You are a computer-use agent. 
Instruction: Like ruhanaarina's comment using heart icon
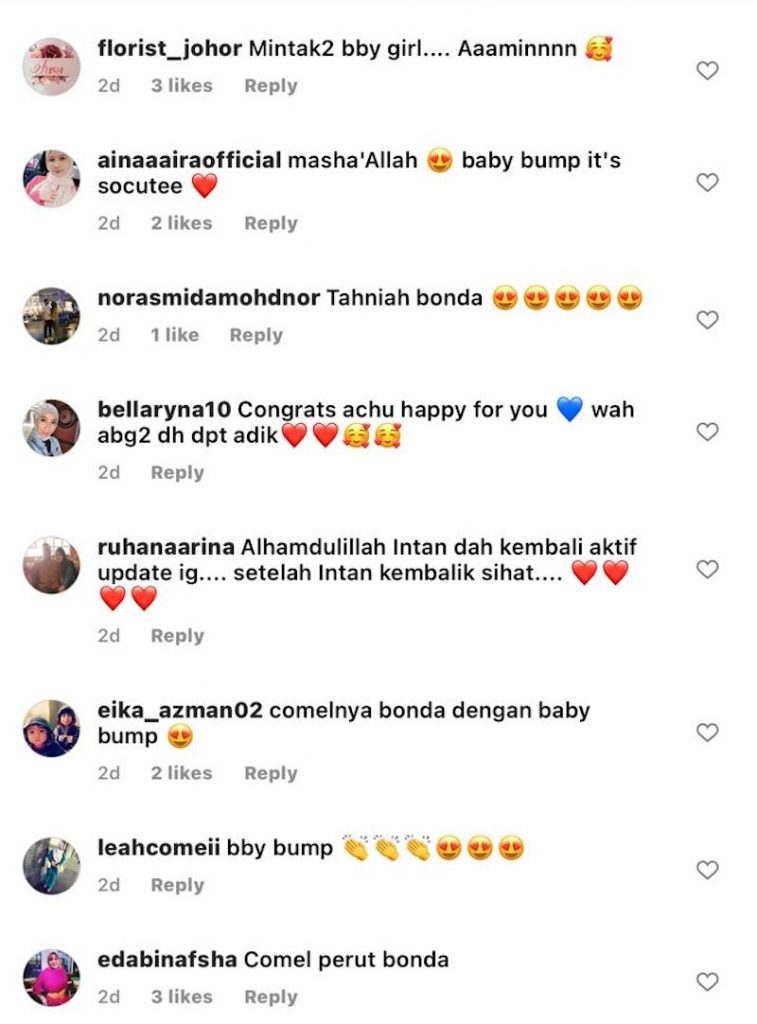click(x=707, y=569)
